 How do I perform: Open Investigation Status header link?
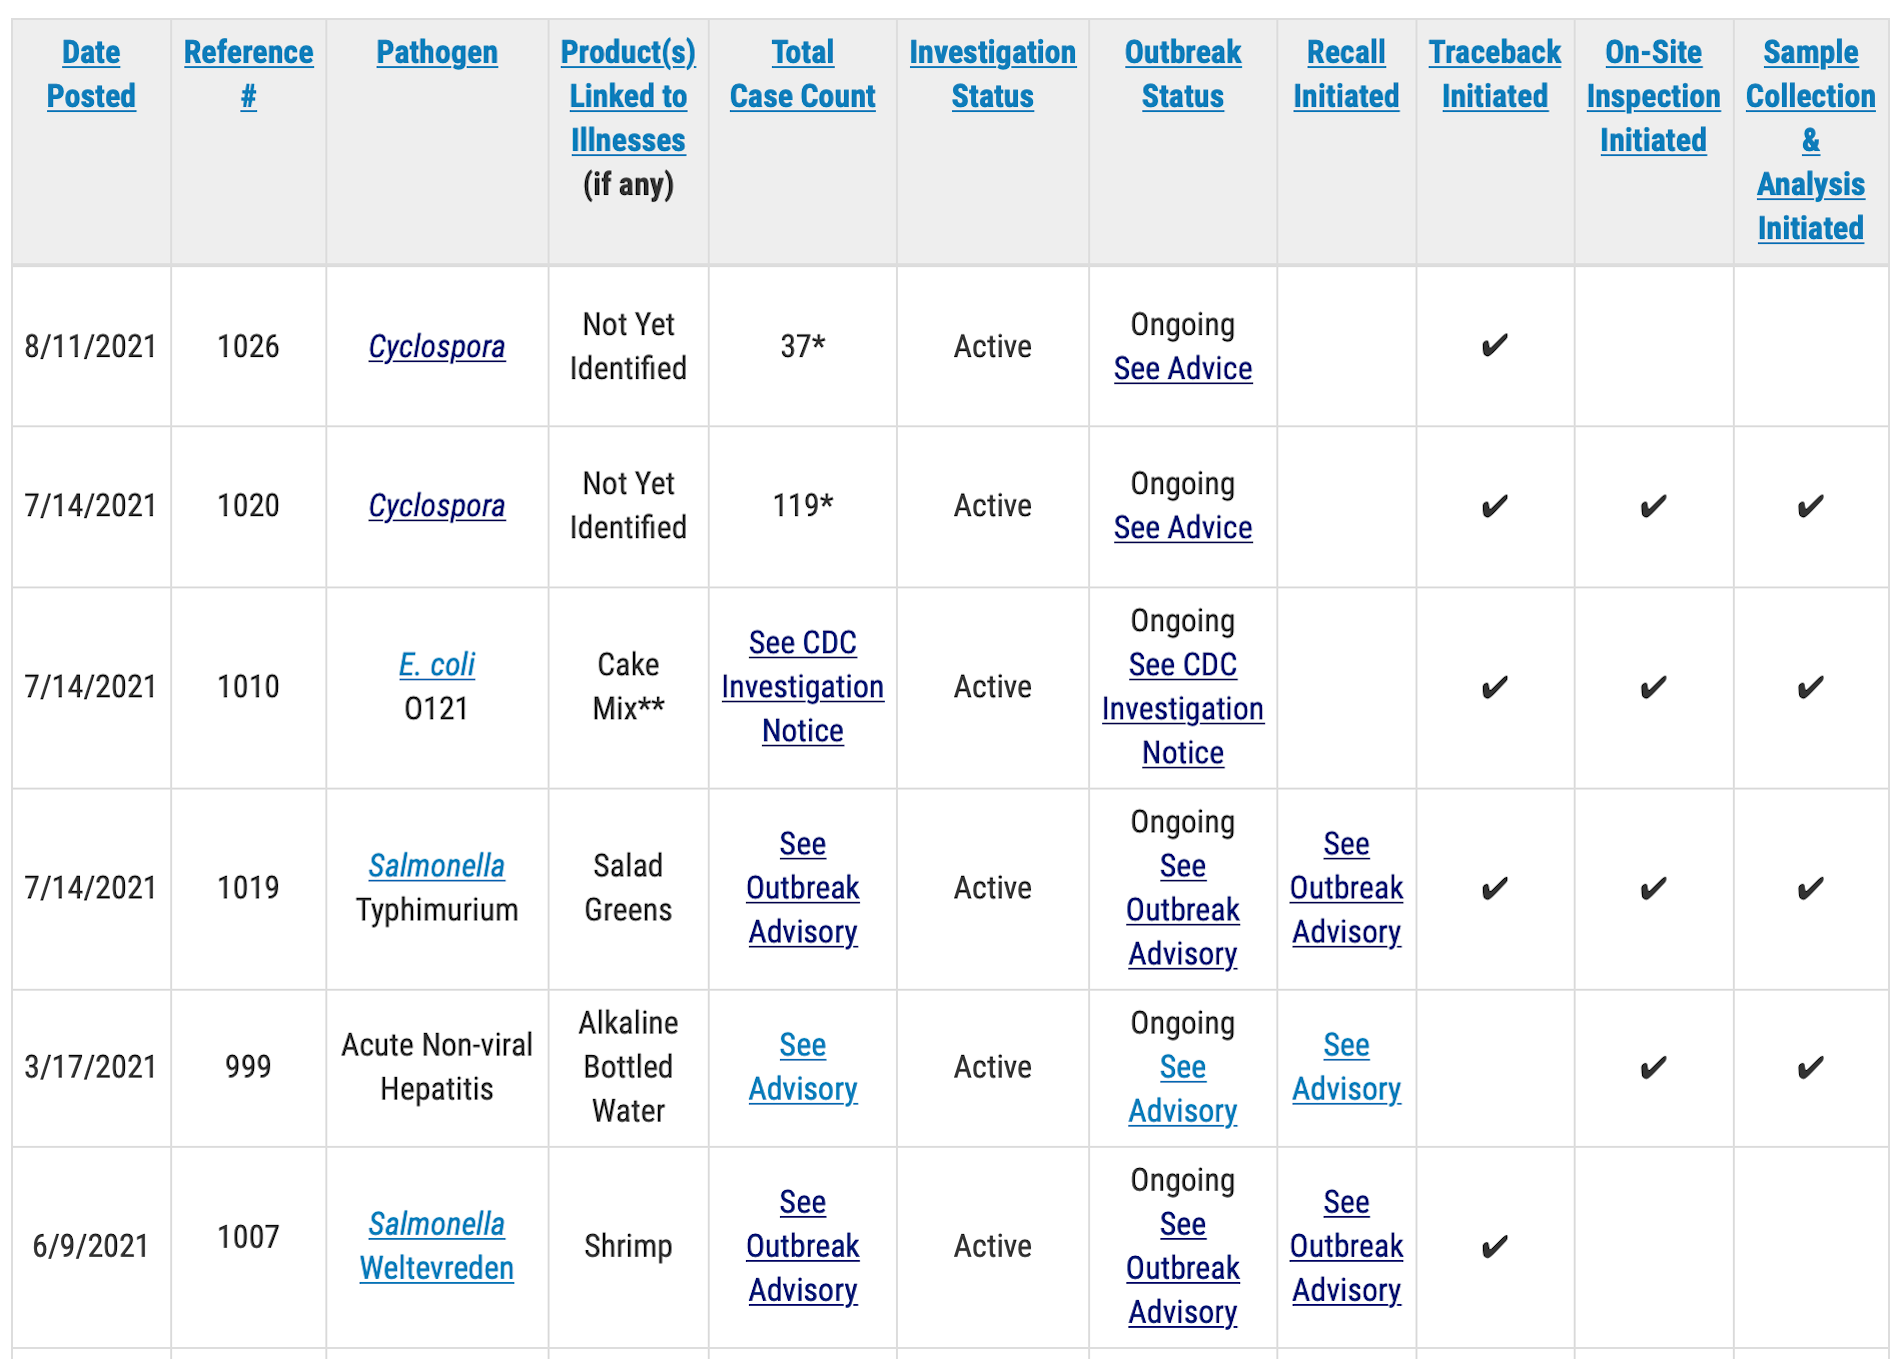992,74
